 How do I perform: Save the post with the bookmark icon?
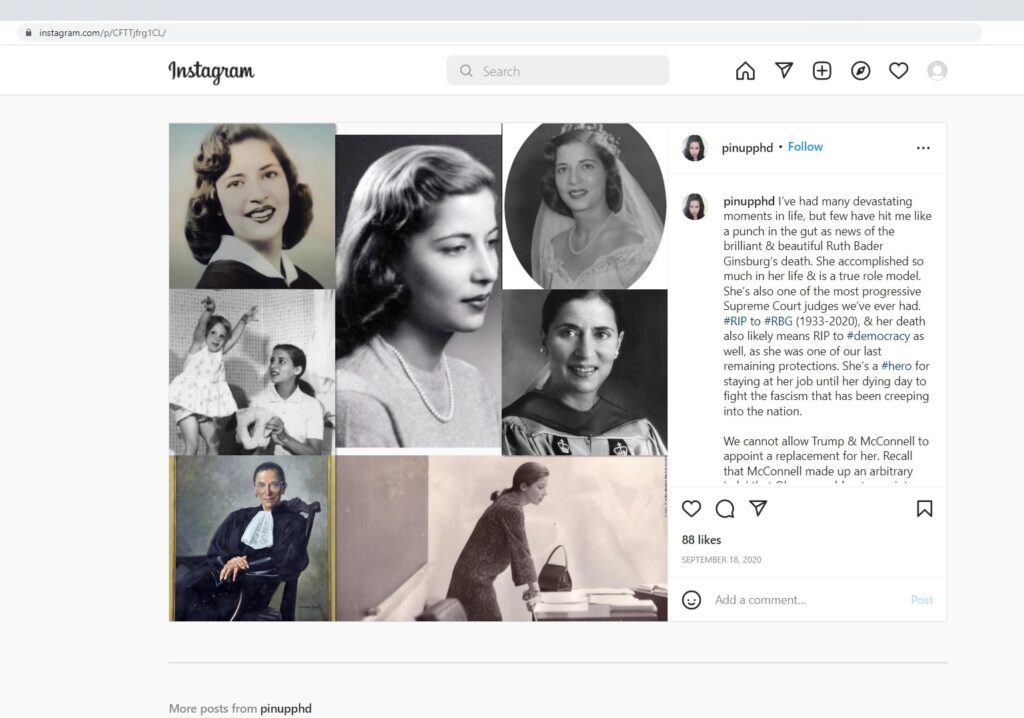pos(924,508)
